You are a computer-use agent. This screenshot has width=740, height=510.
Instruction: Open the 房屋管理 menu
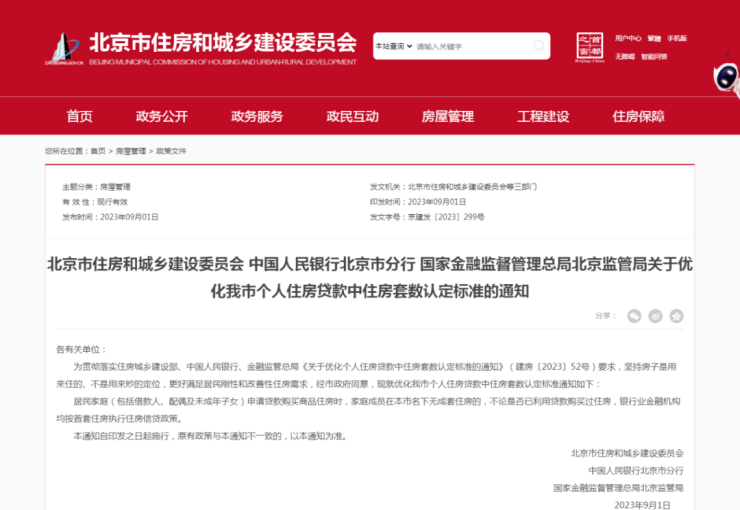[448, 116]
